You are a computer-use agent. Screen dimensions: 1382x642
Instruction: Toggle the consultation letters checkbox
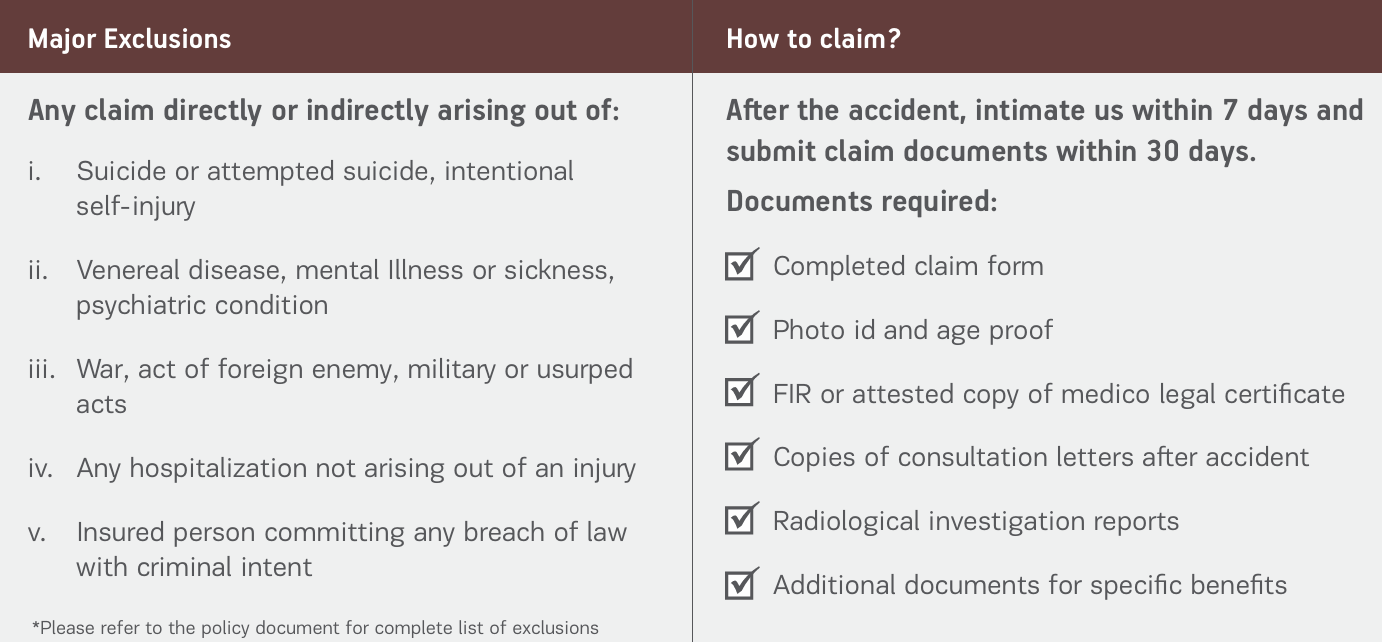tap(740, 457)
